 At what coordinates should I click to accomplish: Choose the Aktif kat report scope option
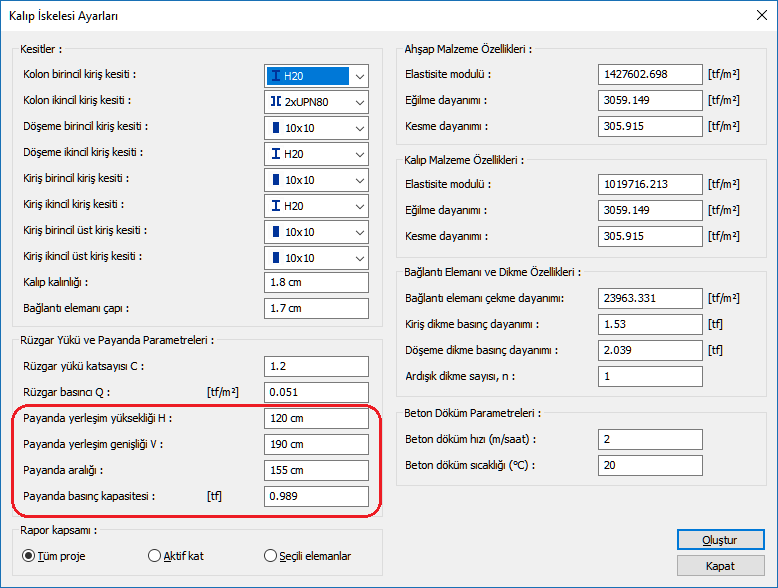(x=155, y=556)
